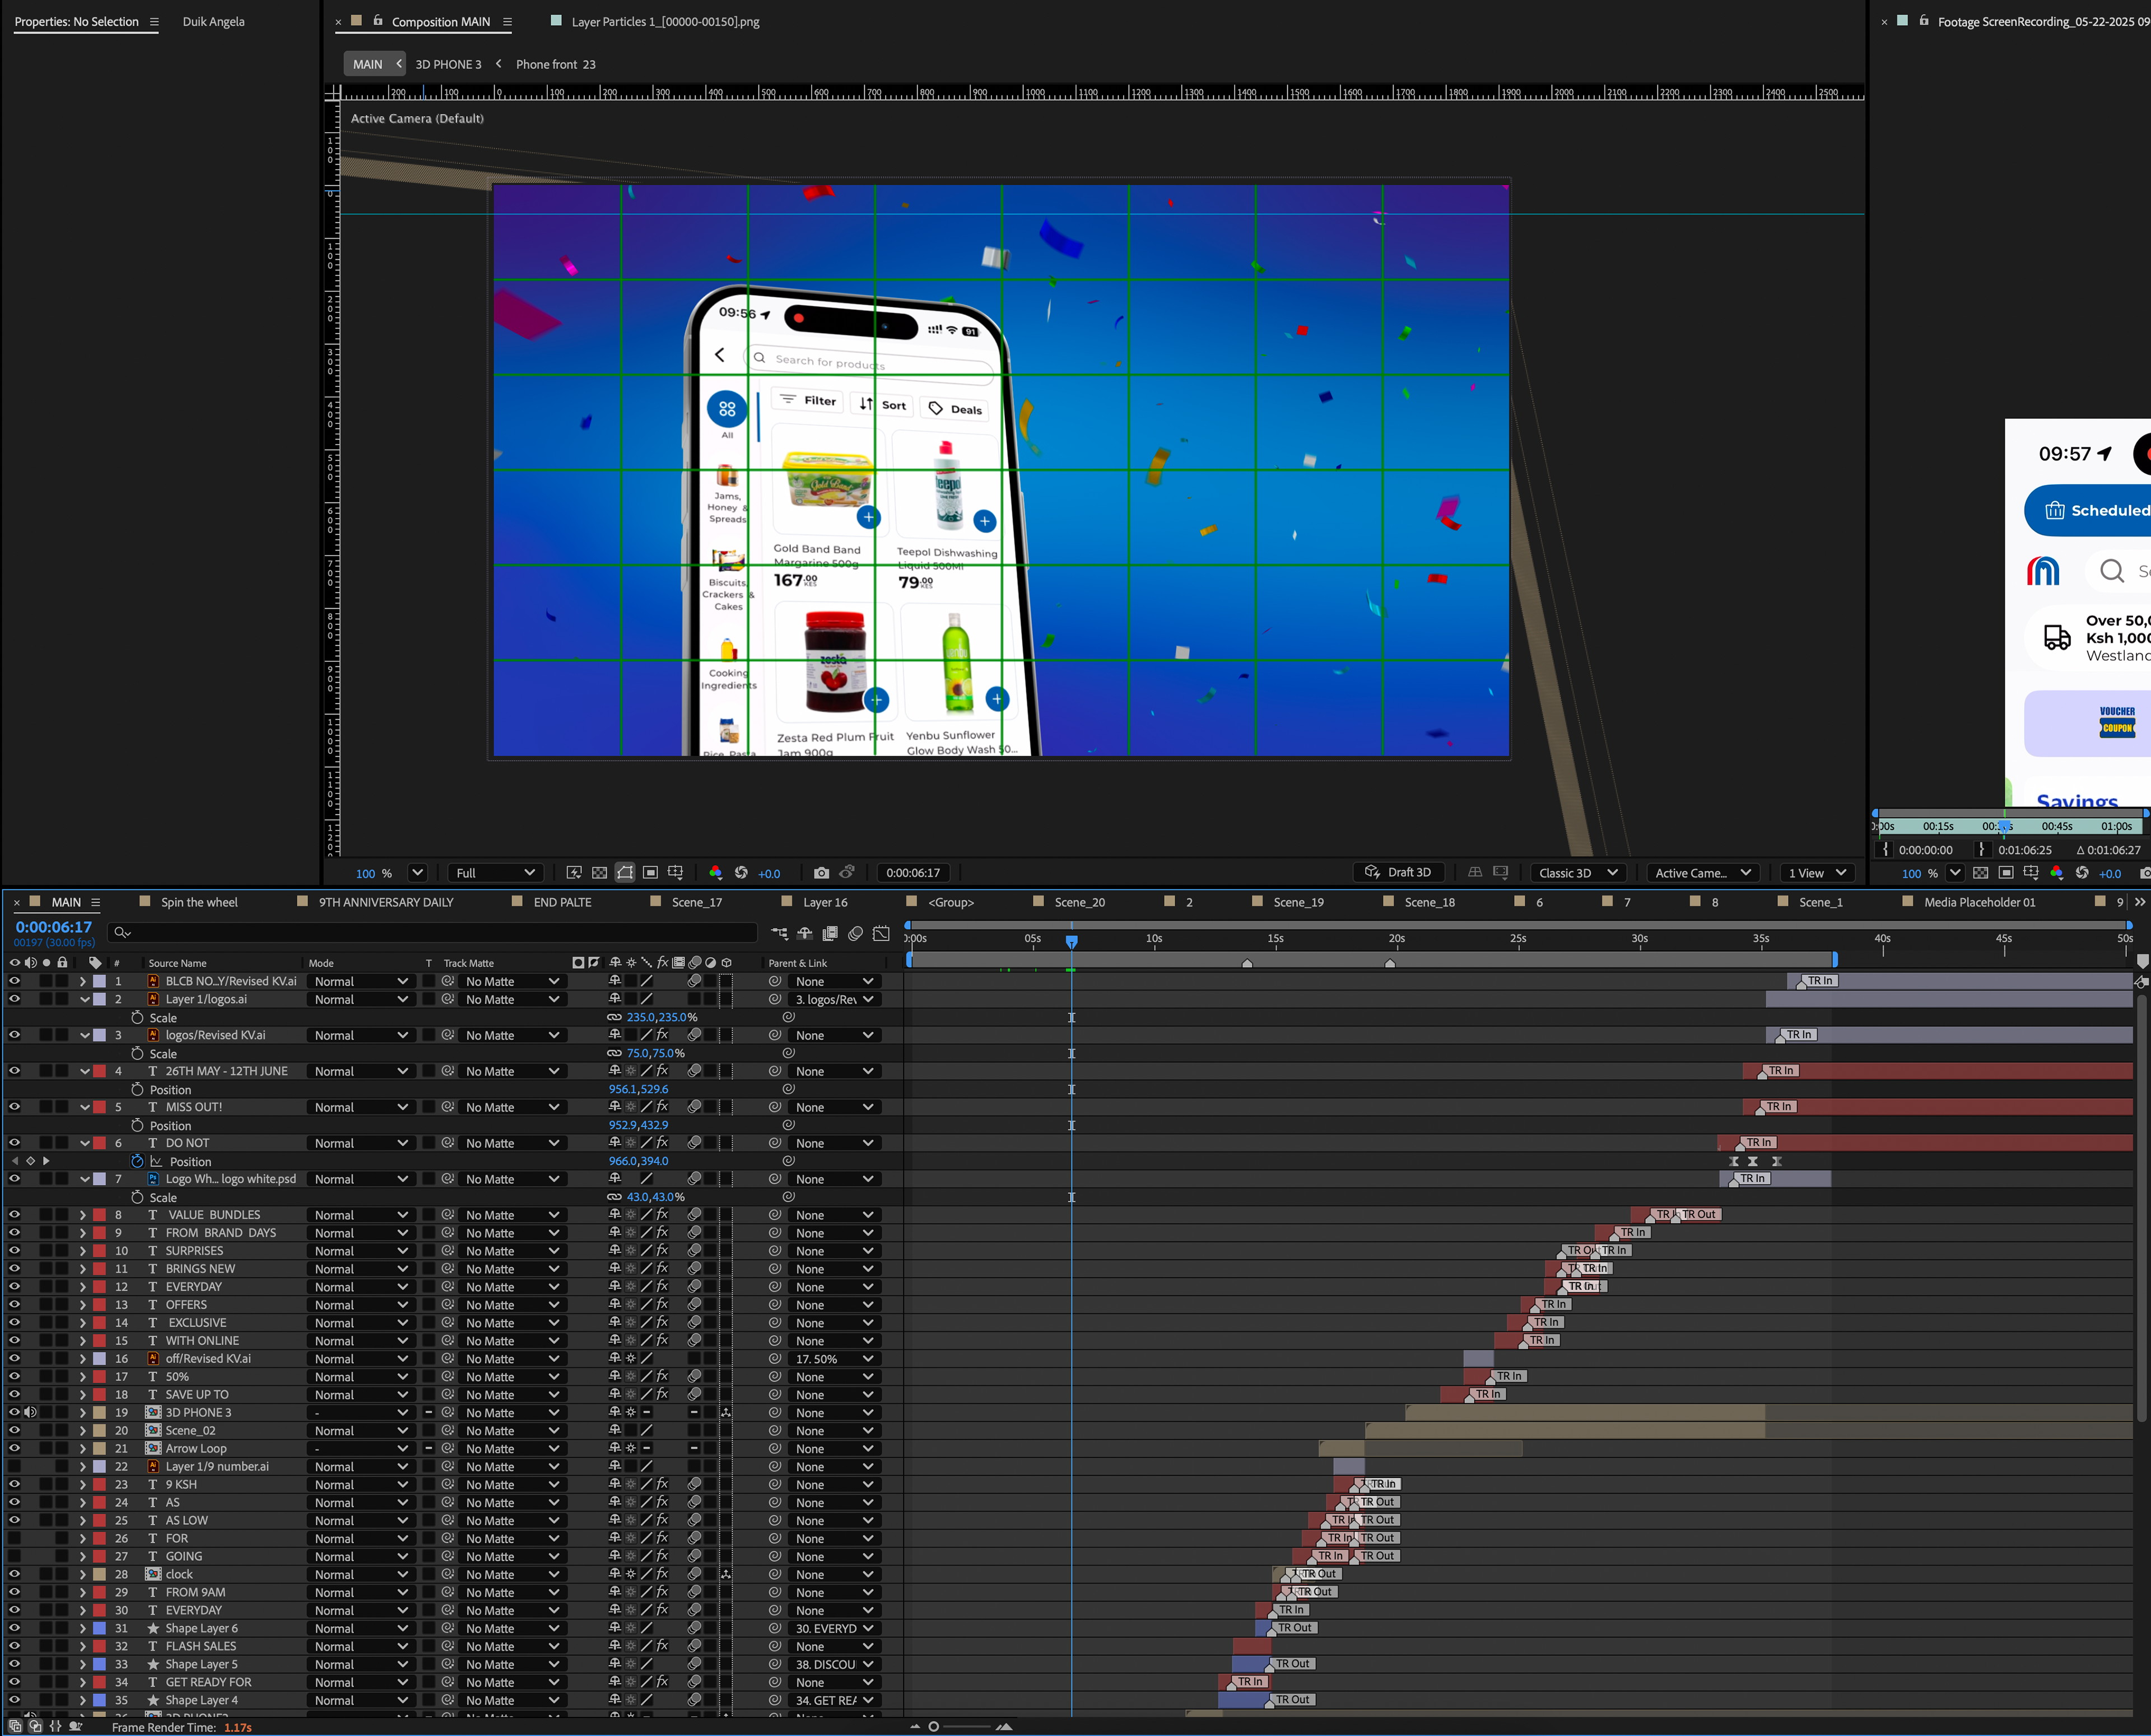Screen dimensions: 2151x1736
Task: Toggle Position stopwatch on DO NOT layer
Action: pyautogui.click(x=137, y=1161)
